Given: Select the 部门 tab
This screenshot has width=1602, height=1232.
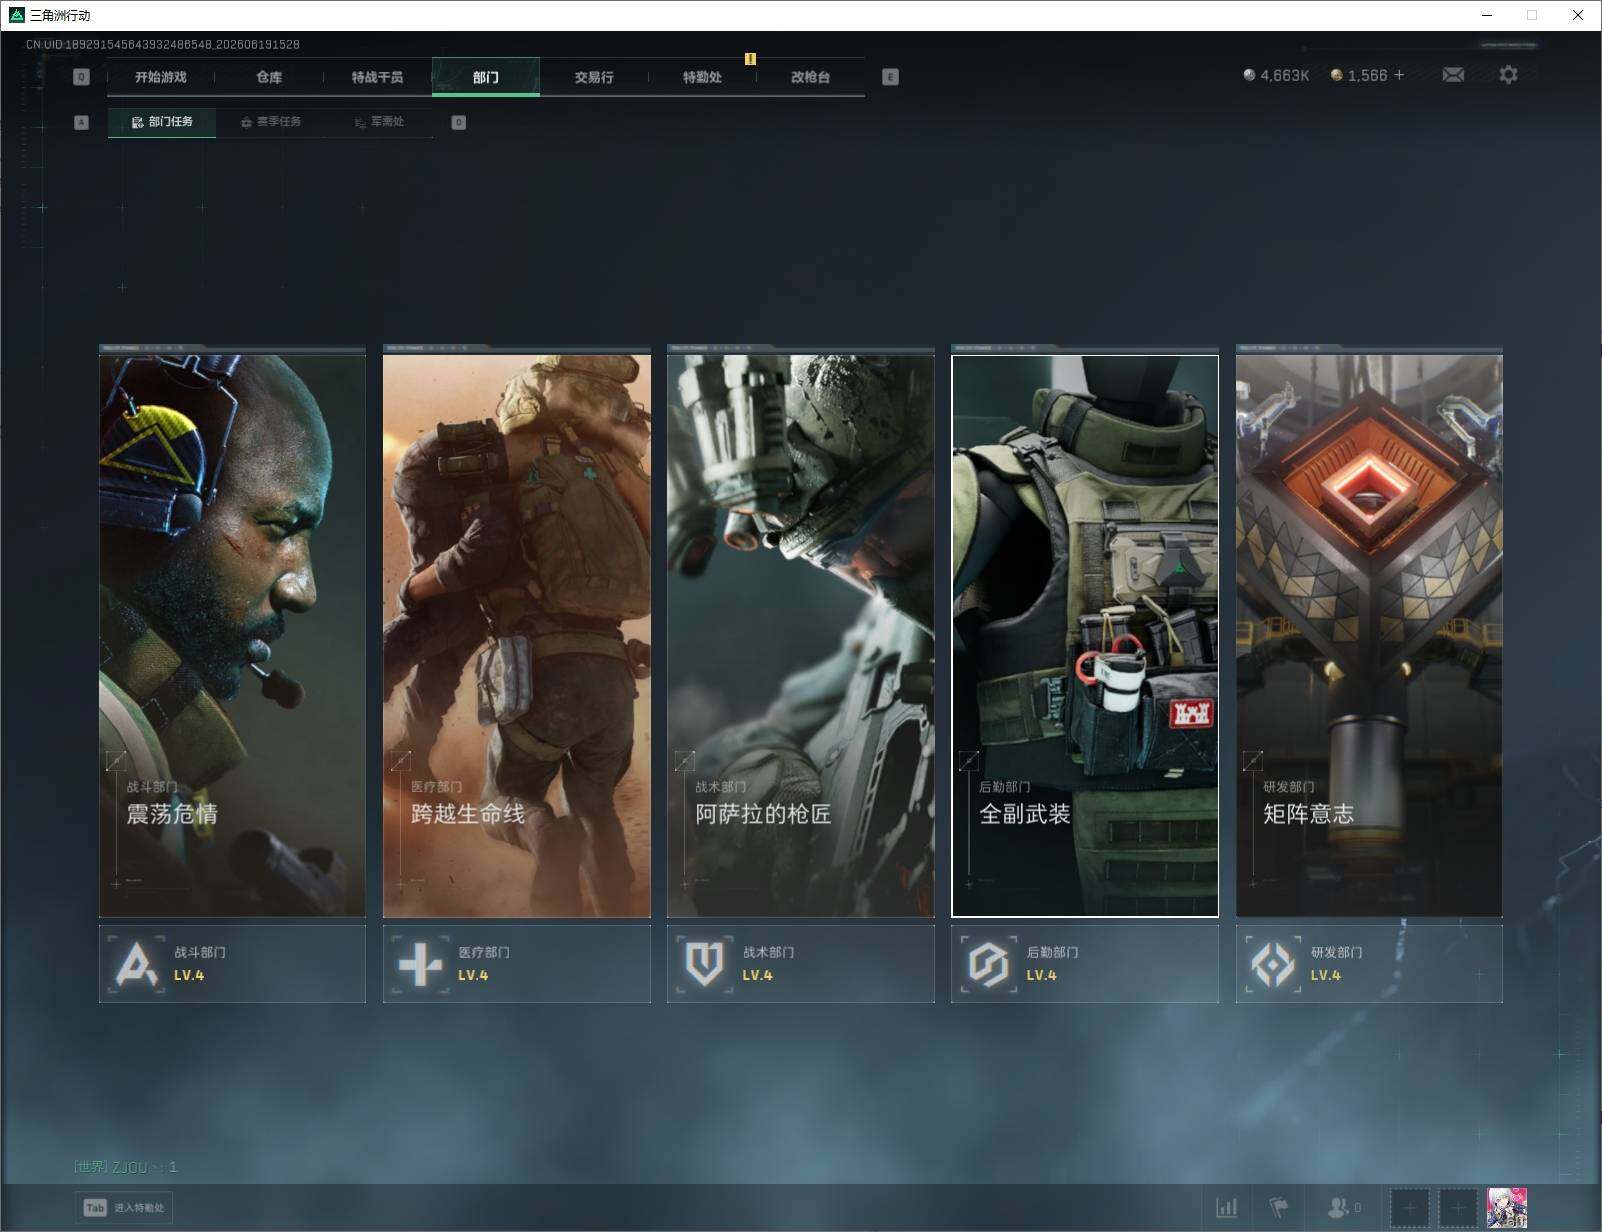Looking at the screenshot, I should (486, 77).
